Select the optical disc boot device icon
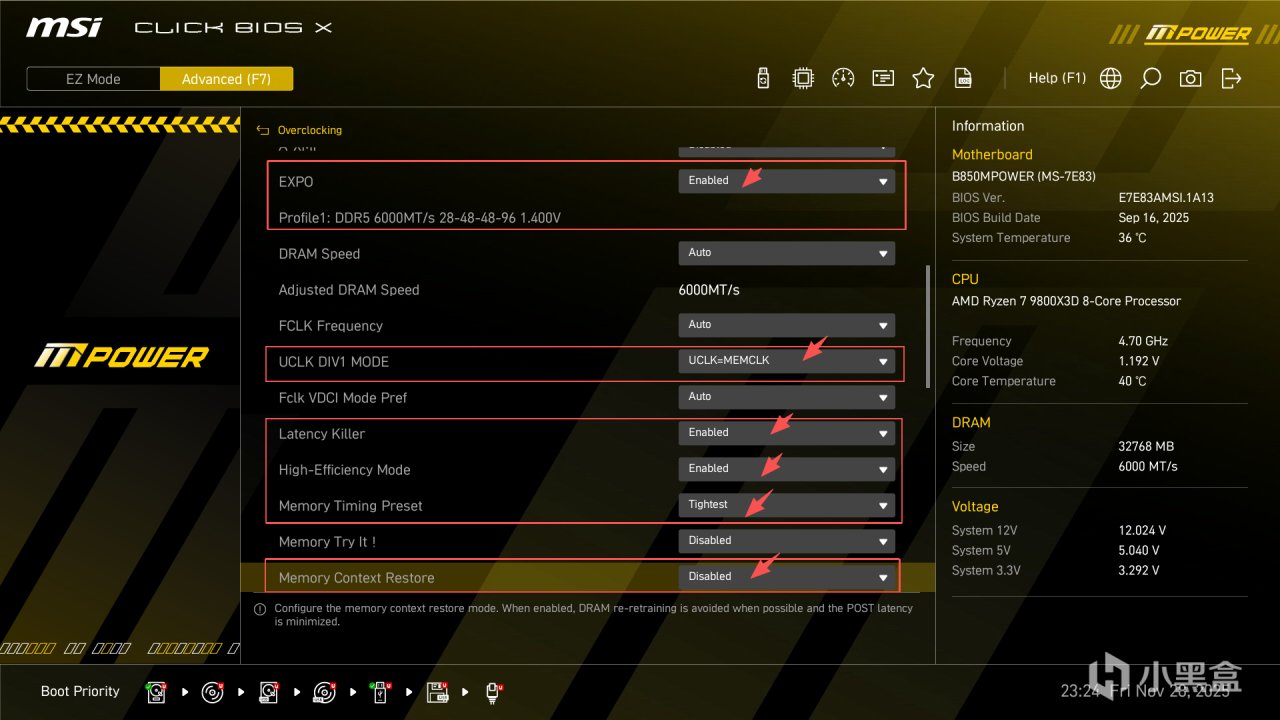This screenshot has height=720, width=1280. 212,692
